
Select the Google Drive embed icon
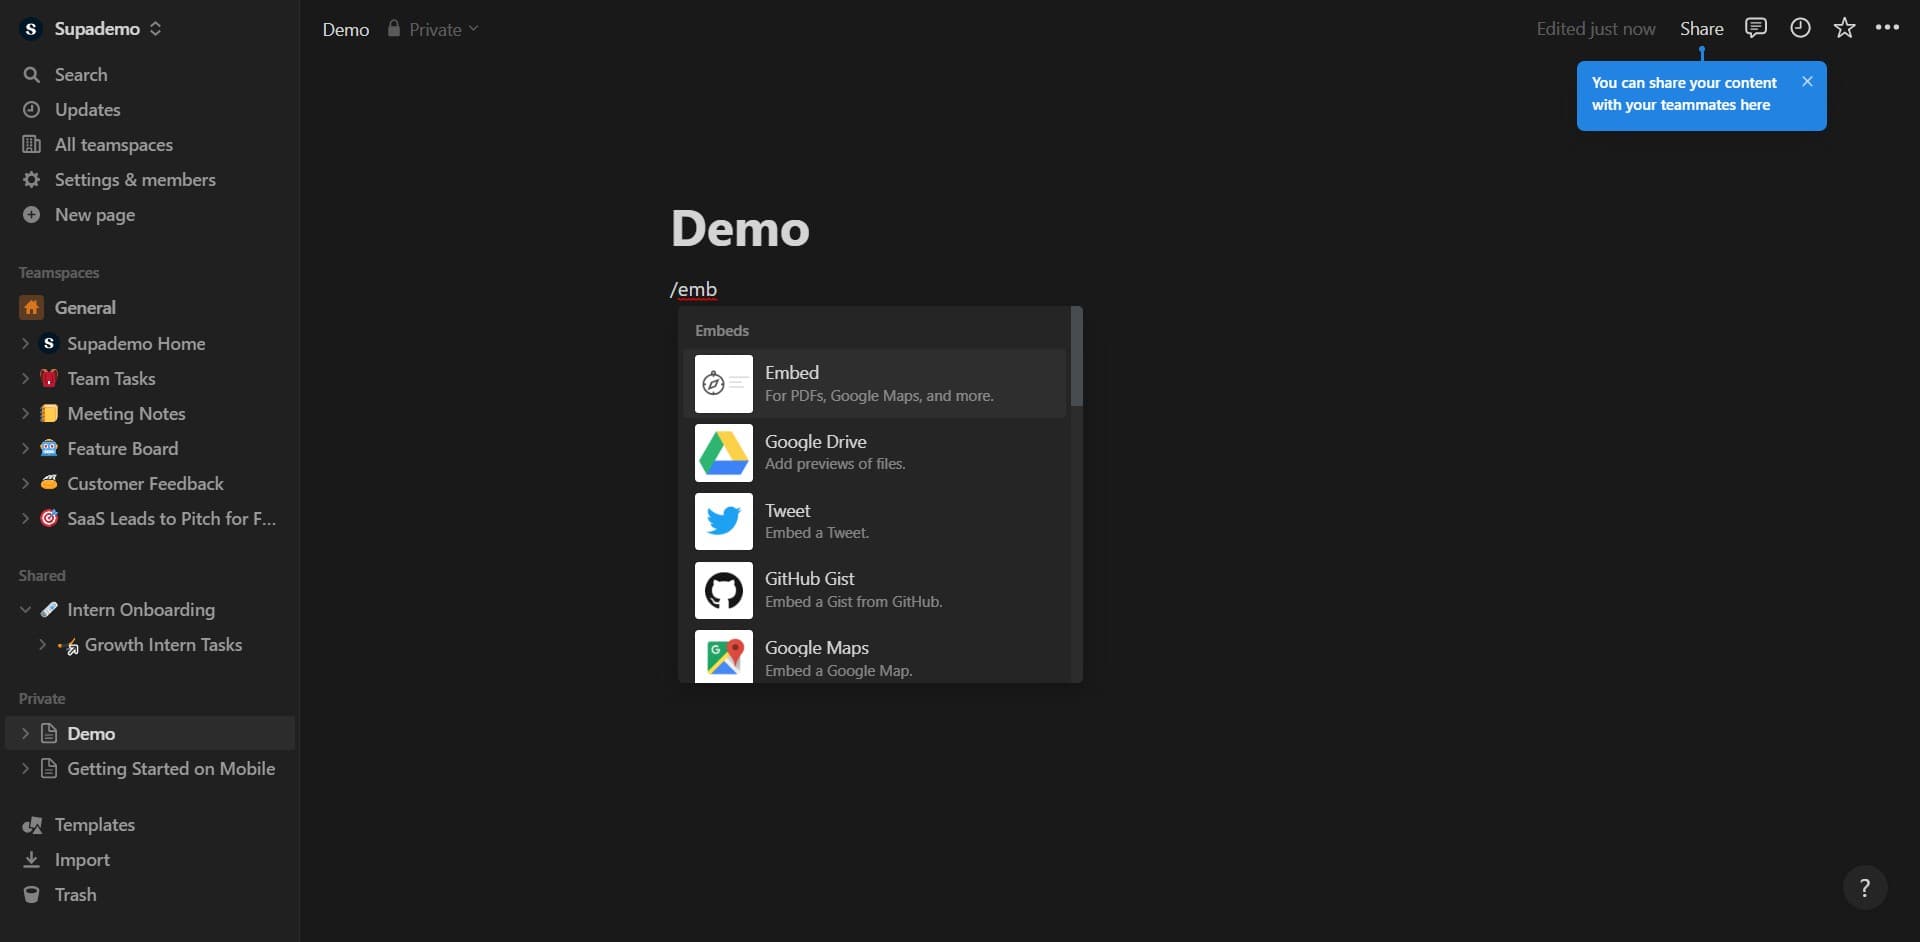click(723, 453)
